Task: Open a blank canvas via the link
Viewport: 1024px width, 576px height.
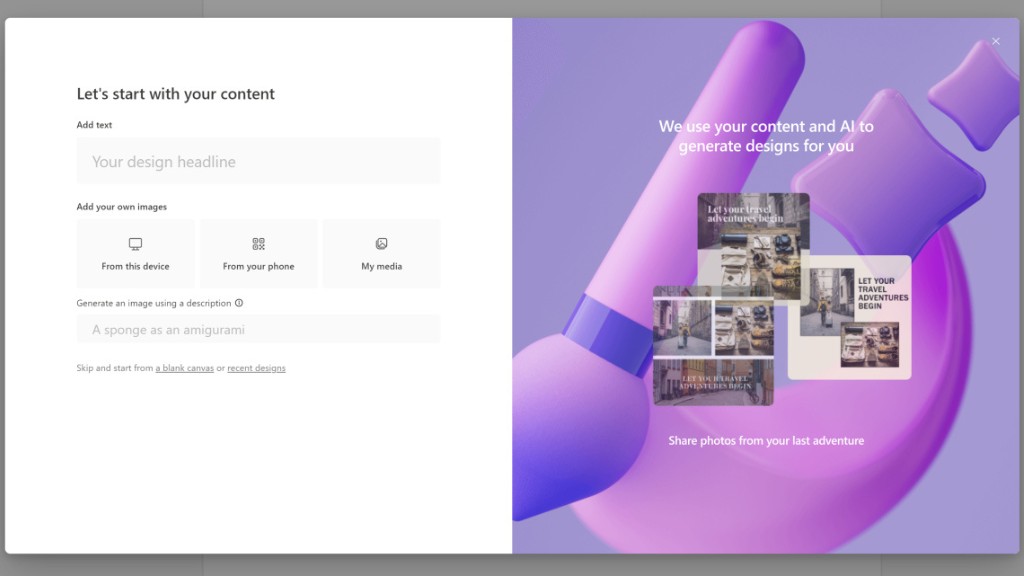Action: 185,368
